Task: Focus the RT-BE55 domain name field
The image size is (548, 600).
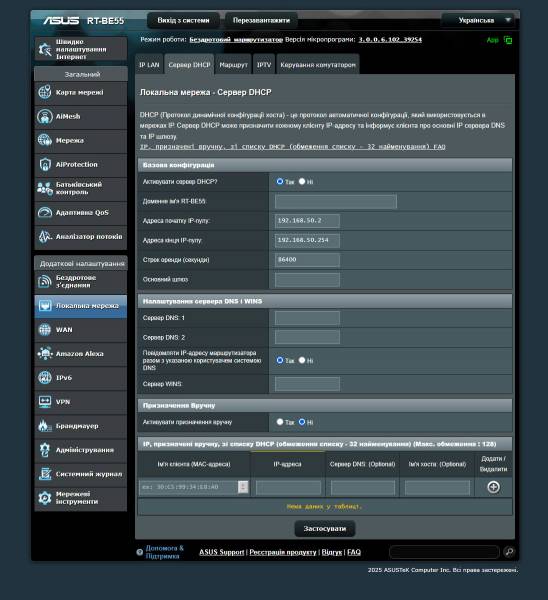Action: [x=336, y=201]
